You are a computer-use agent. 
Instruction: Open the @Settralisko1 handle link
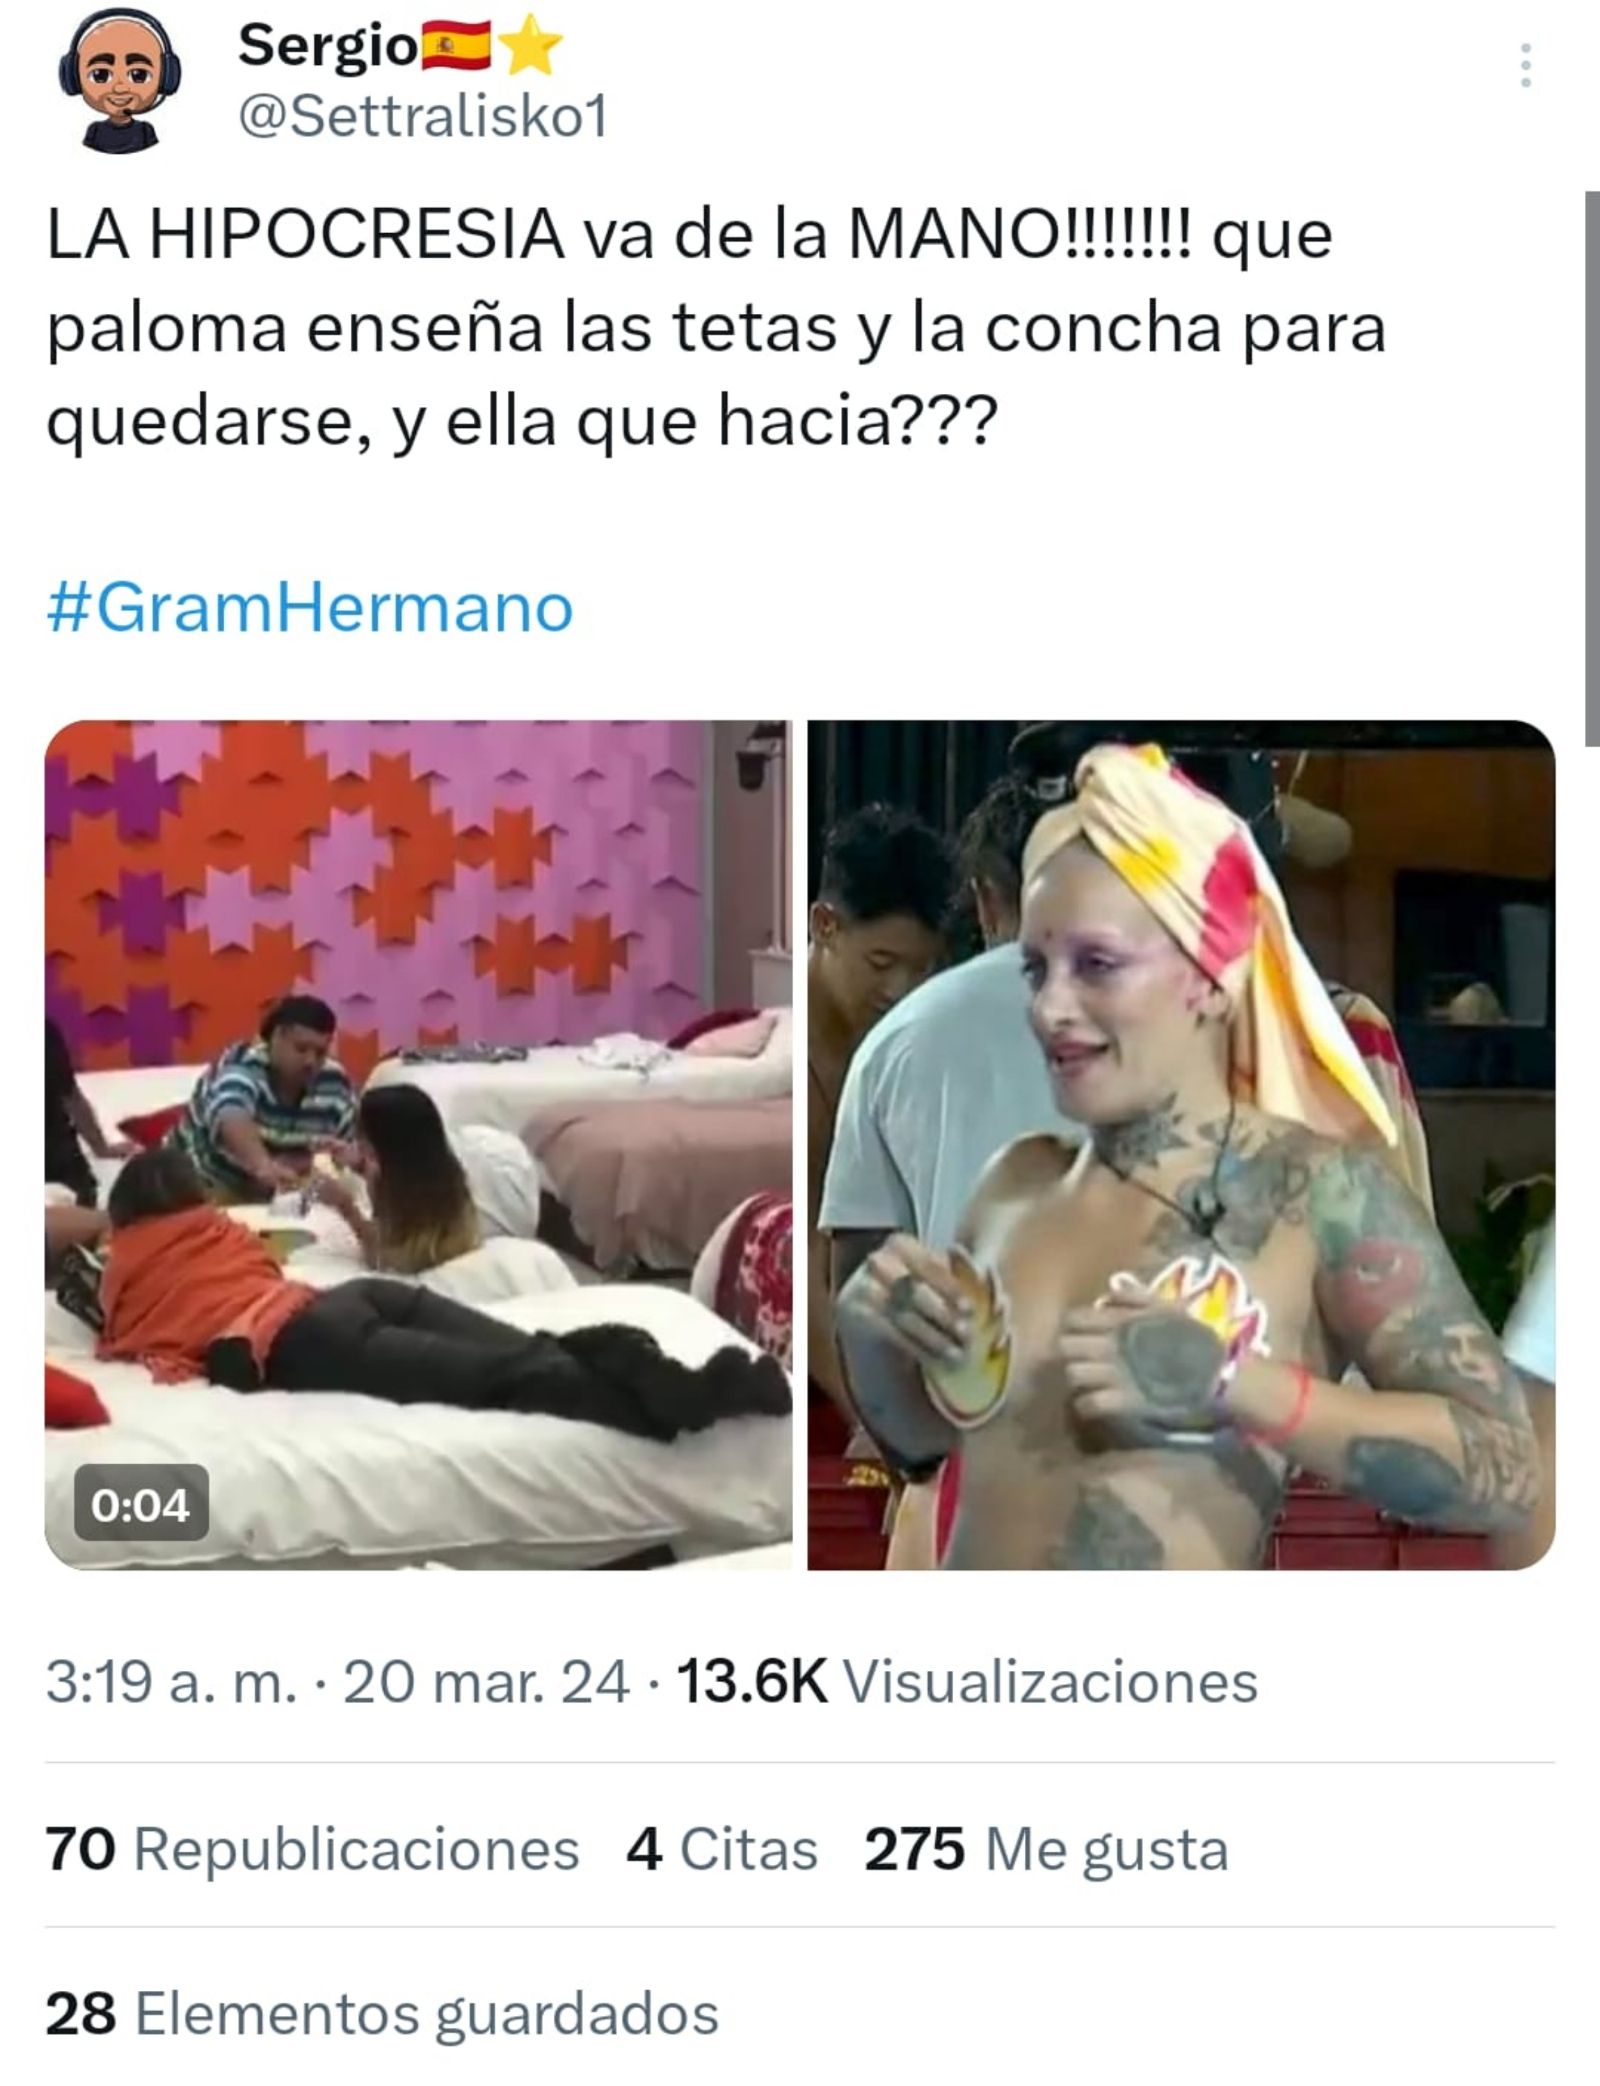tap(422, 119)
